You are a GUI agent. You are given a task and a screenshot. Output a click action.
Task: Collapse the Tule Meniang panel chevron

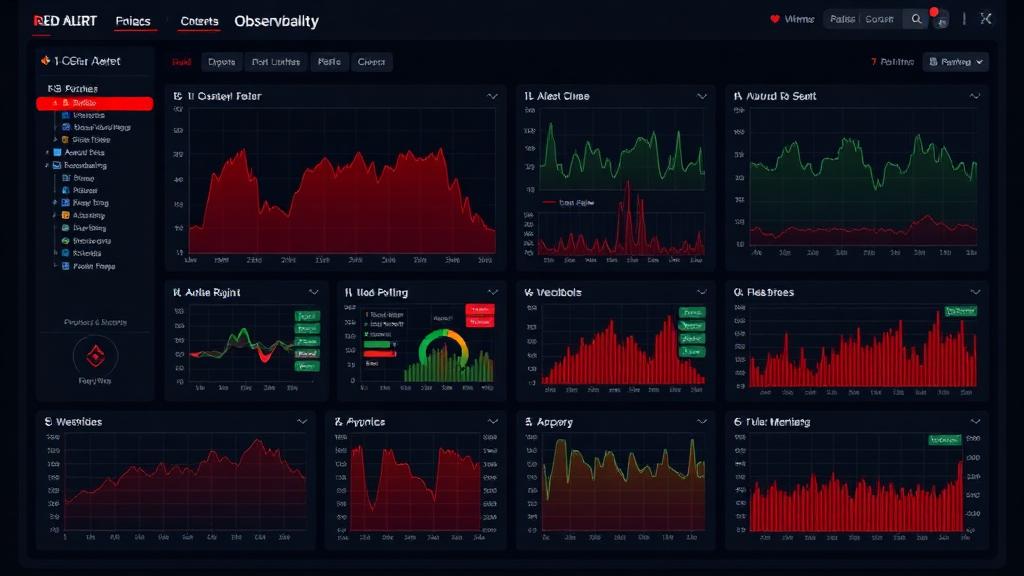click(x=975, y=422)
